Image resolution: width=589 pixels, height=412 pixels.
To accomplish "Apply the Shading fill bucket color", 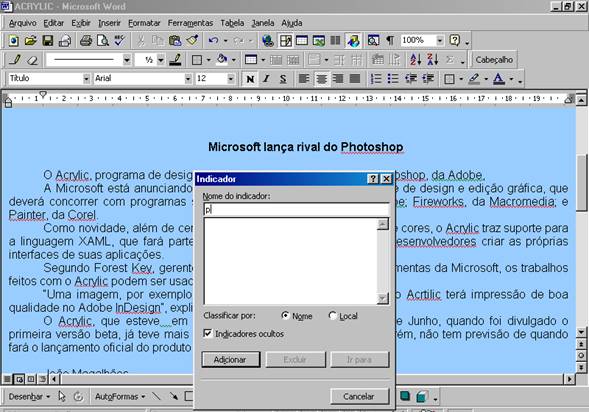I will 222,60.
